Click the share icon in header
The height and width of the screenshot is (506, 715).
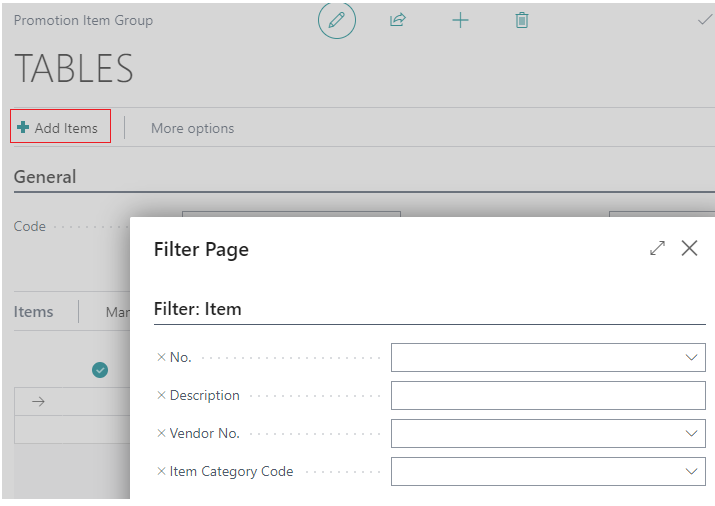click(398, 20)
